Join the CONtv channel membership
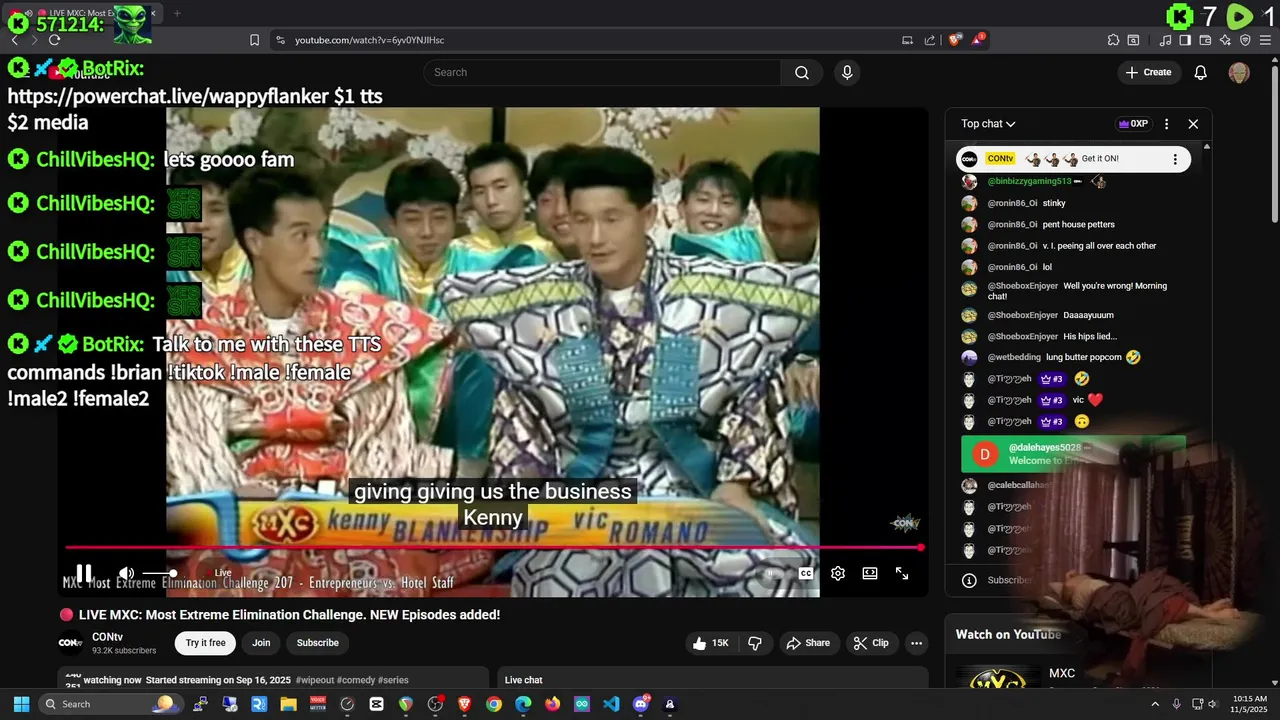This screenshot has width=1280, height=720. pos(261,643)
